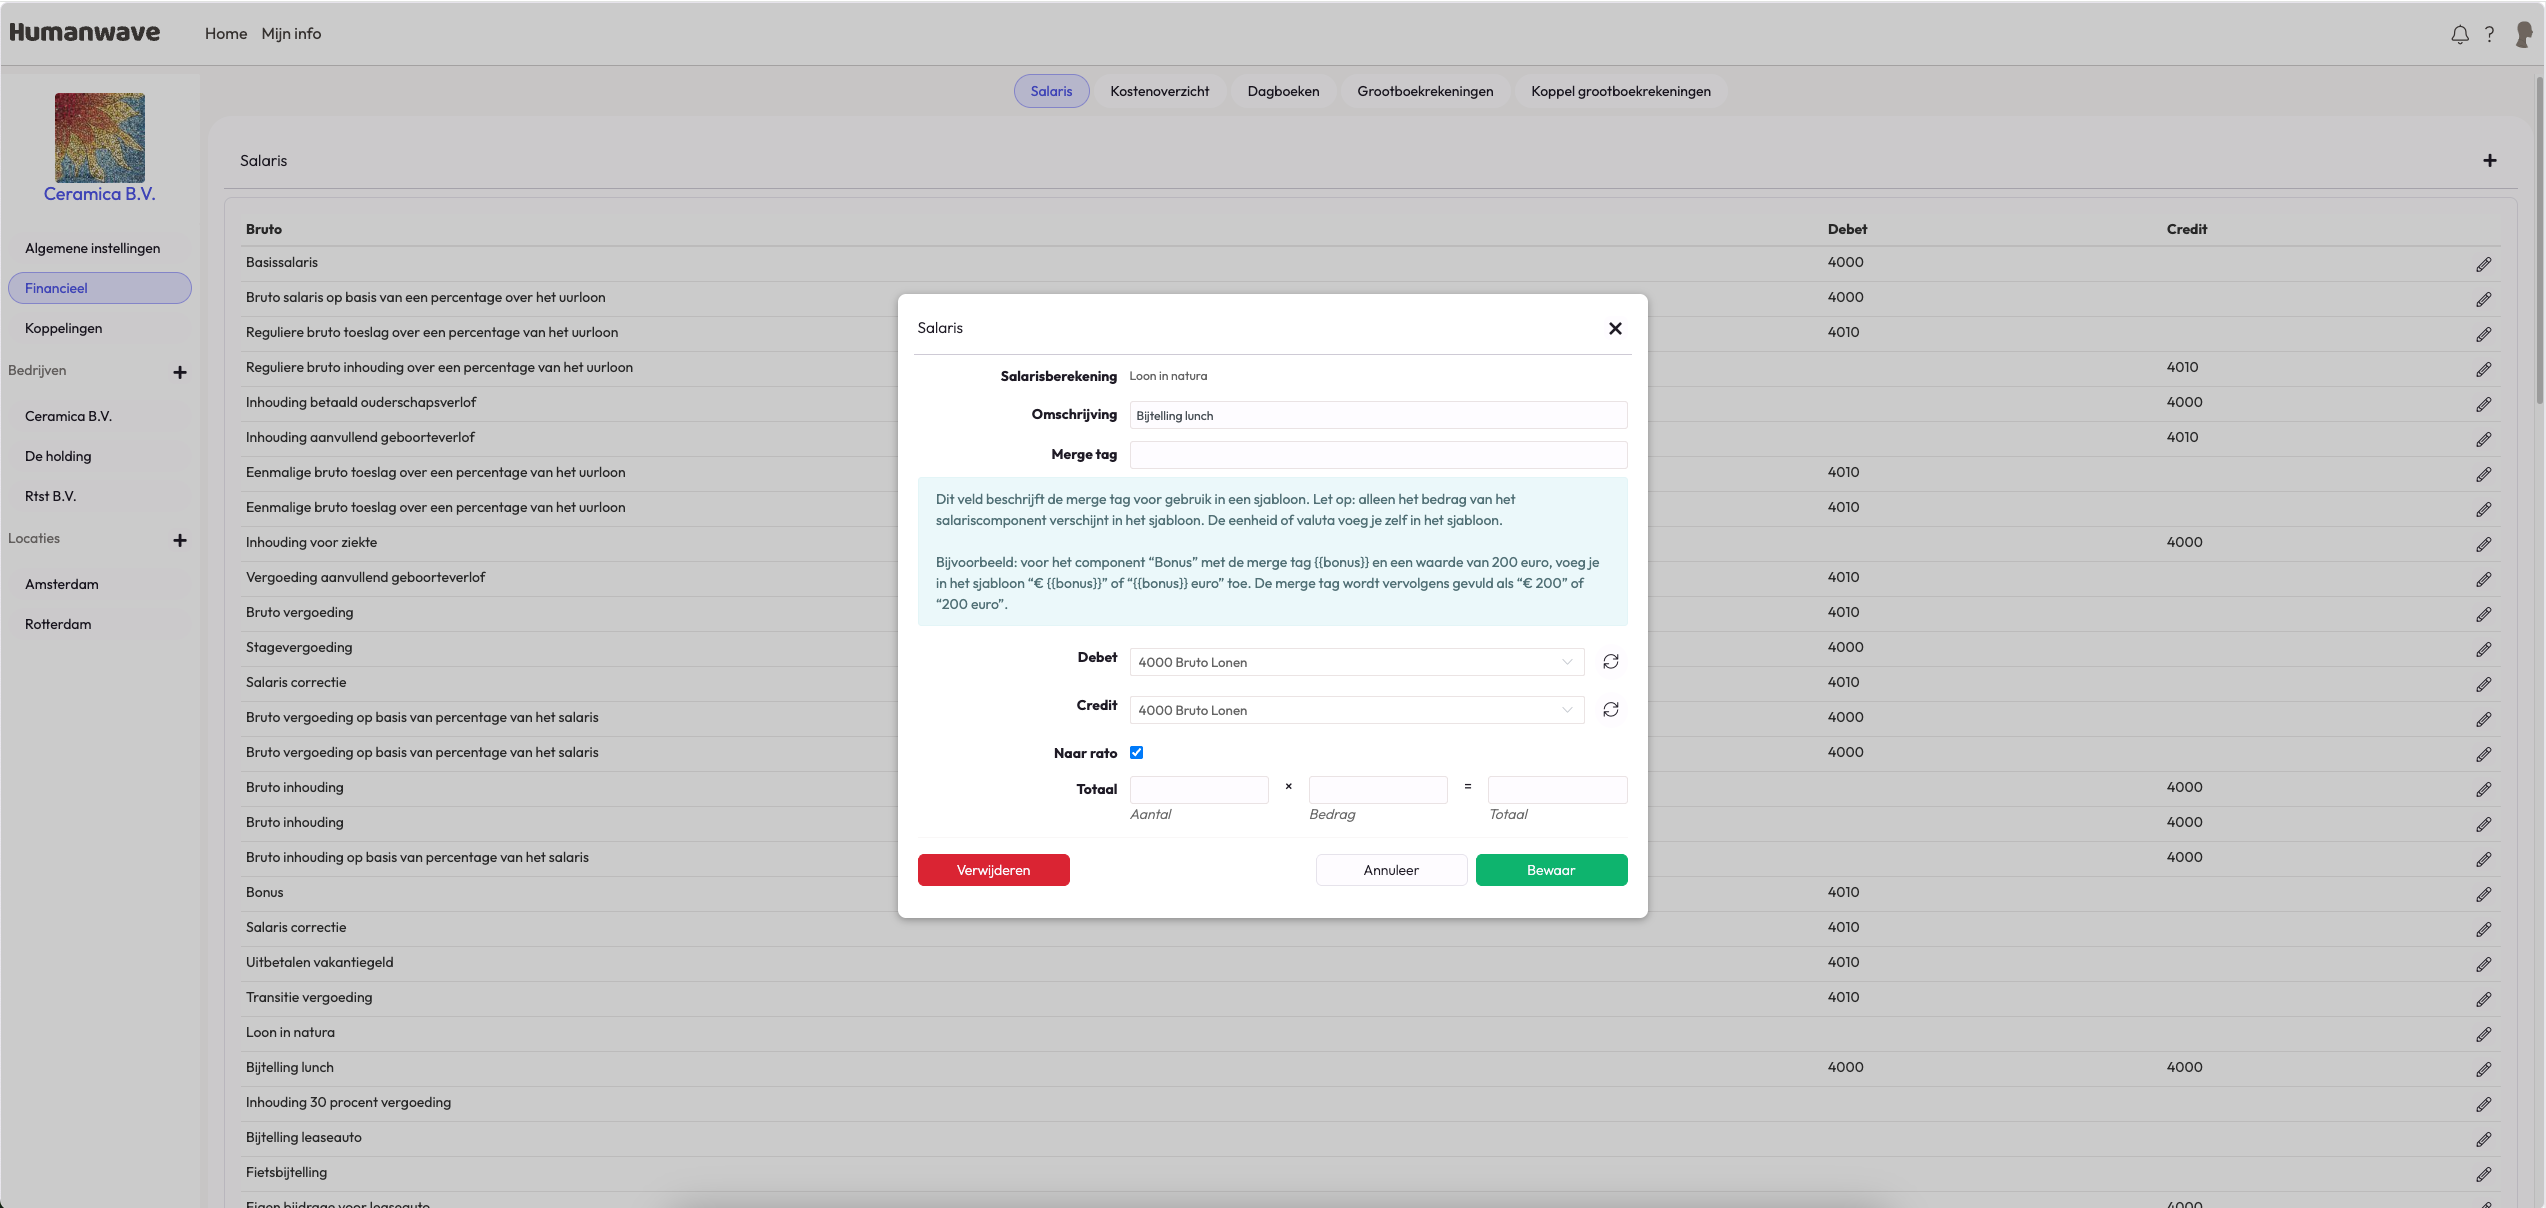Open the Grootboekrekeningen tab
Image resolution: width=2546 pixels, height=1208 pixels.
coord(1424,91)
